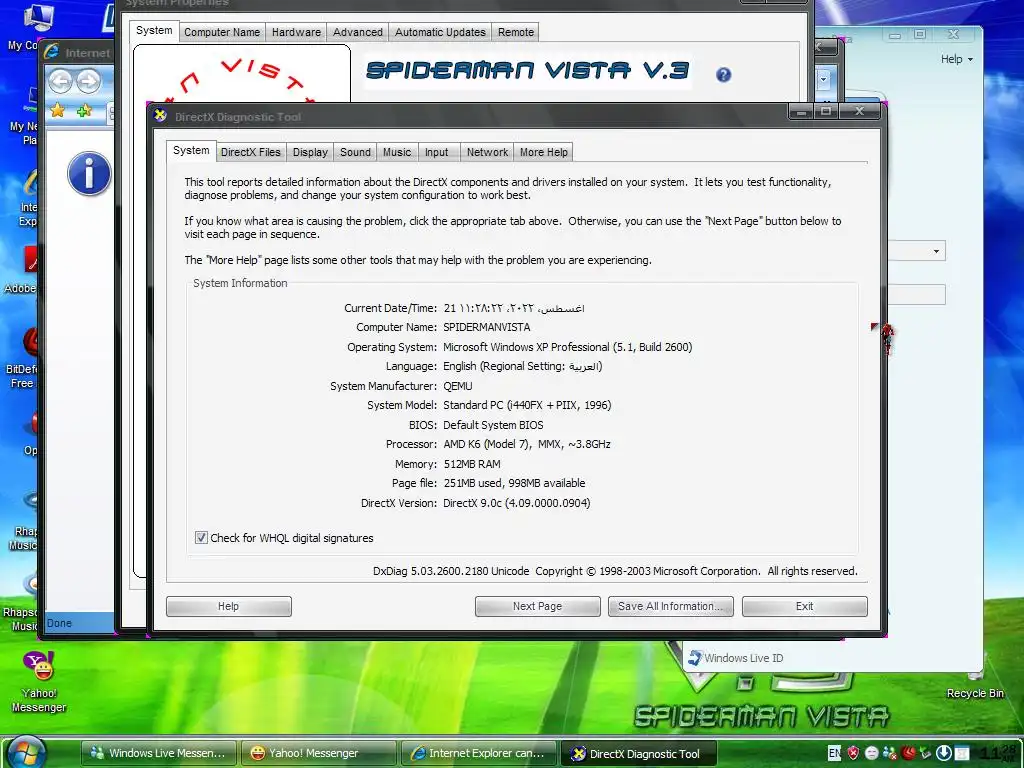Click the 512MB RAM memory value

472,464
